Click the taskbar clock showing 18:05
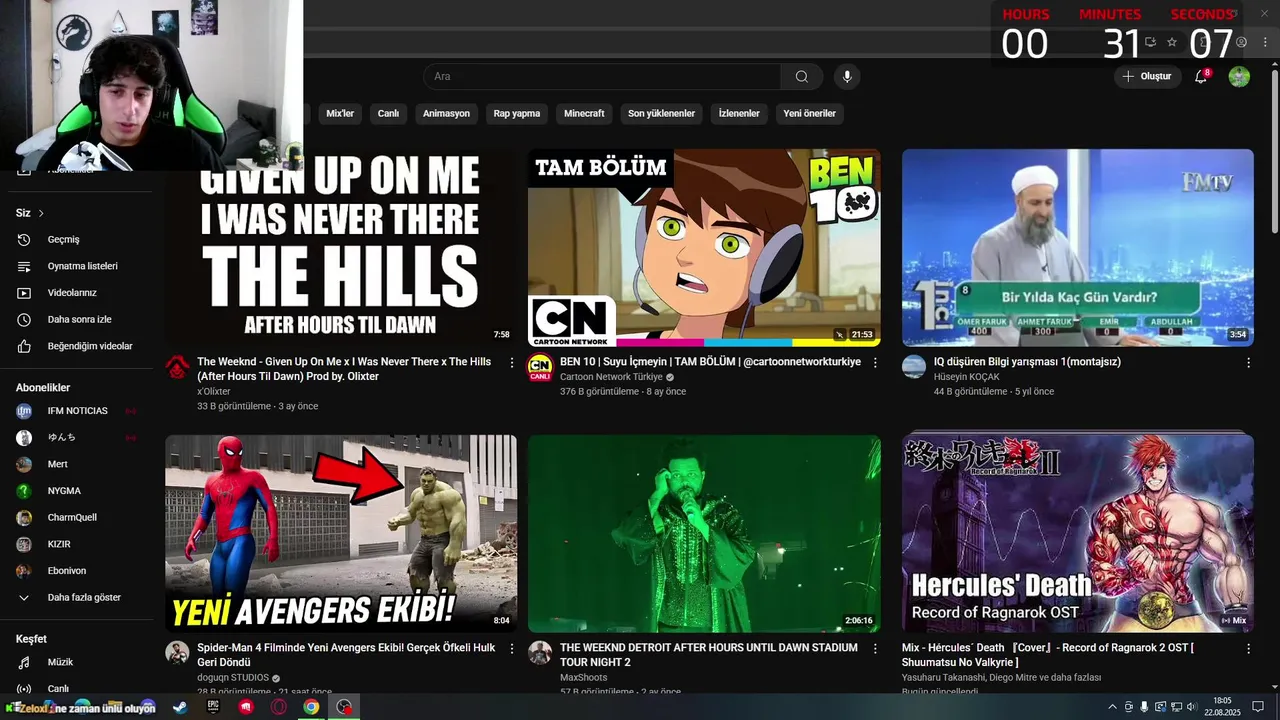This screenshot has height=720, width=1280. (x=1222, y=707)
